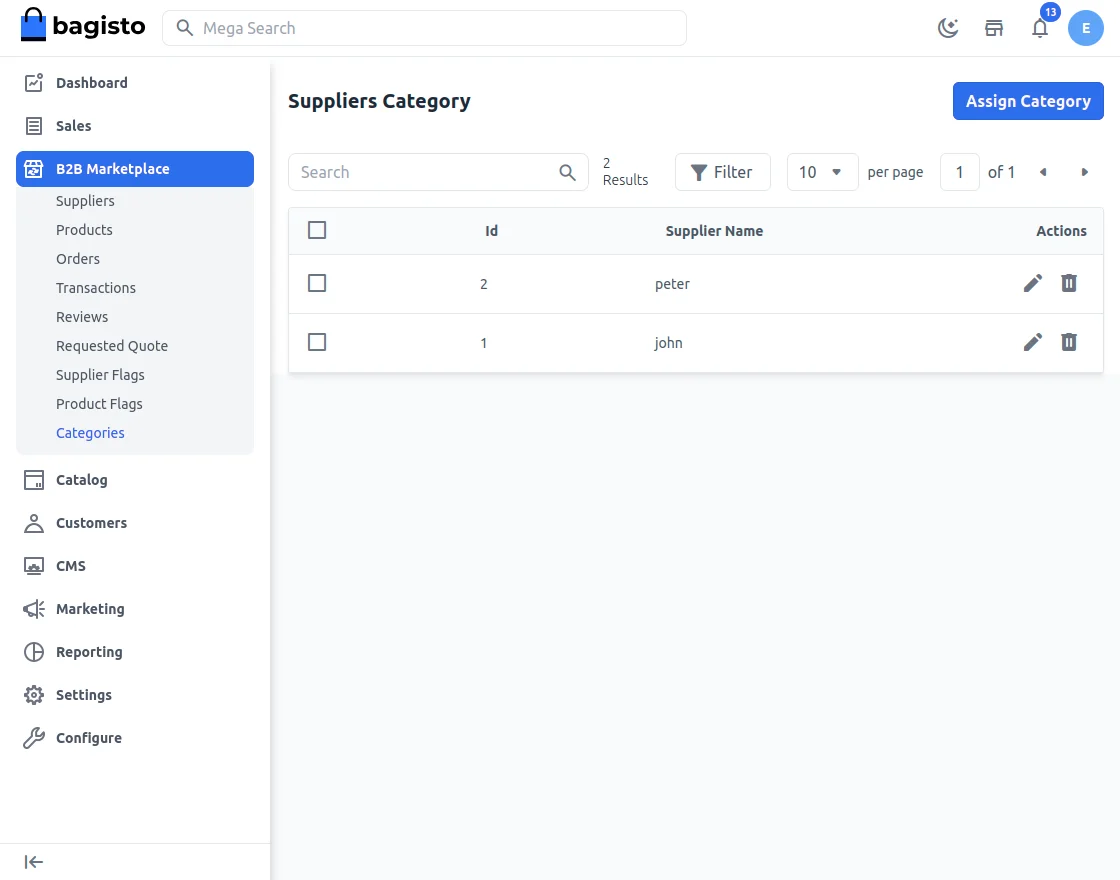This screenshot has height=880, width=1120.
Task: Navigate to the Suppliers menu item
Action: (85, 201)
